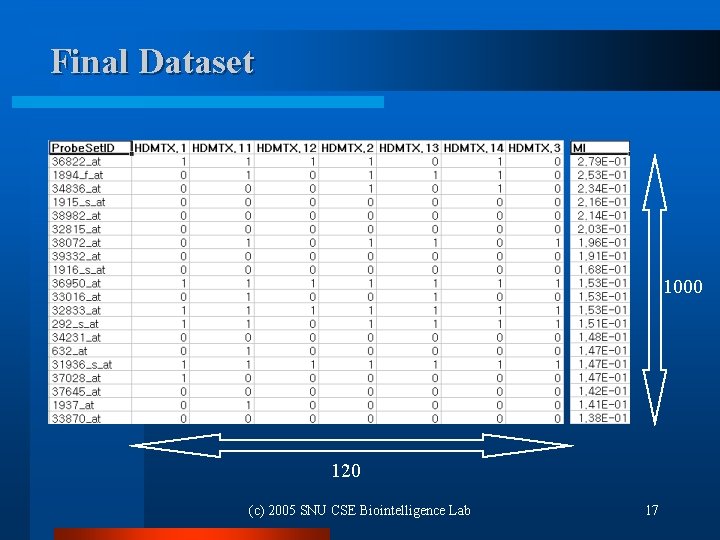Click probe row '33870_at'
This screenshot has width=720, height=540.
coord(306,418)
